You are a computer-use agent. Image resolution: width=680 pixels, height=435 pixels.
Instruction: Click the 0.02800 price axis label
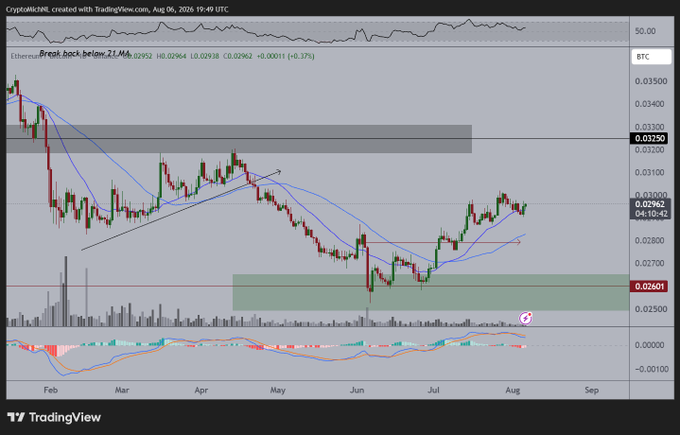tap(651, 241)
